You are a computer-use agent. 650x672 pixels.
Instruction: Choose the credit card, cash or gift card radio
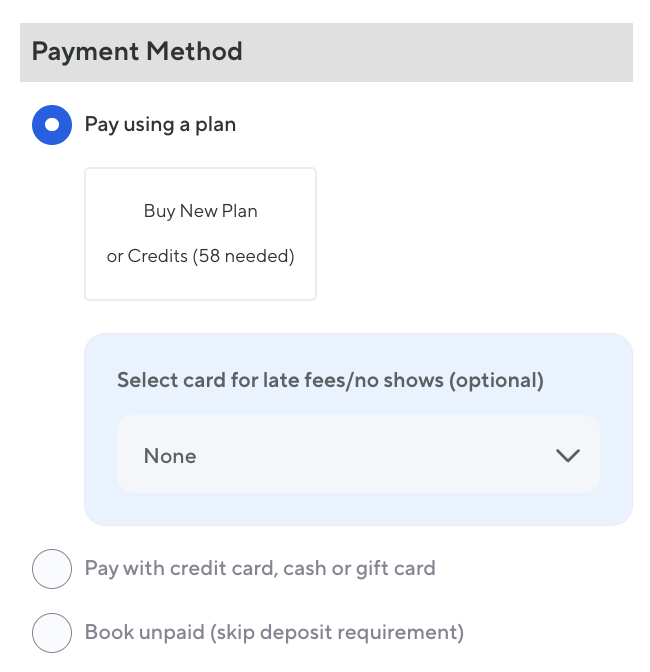click(52, 569)
